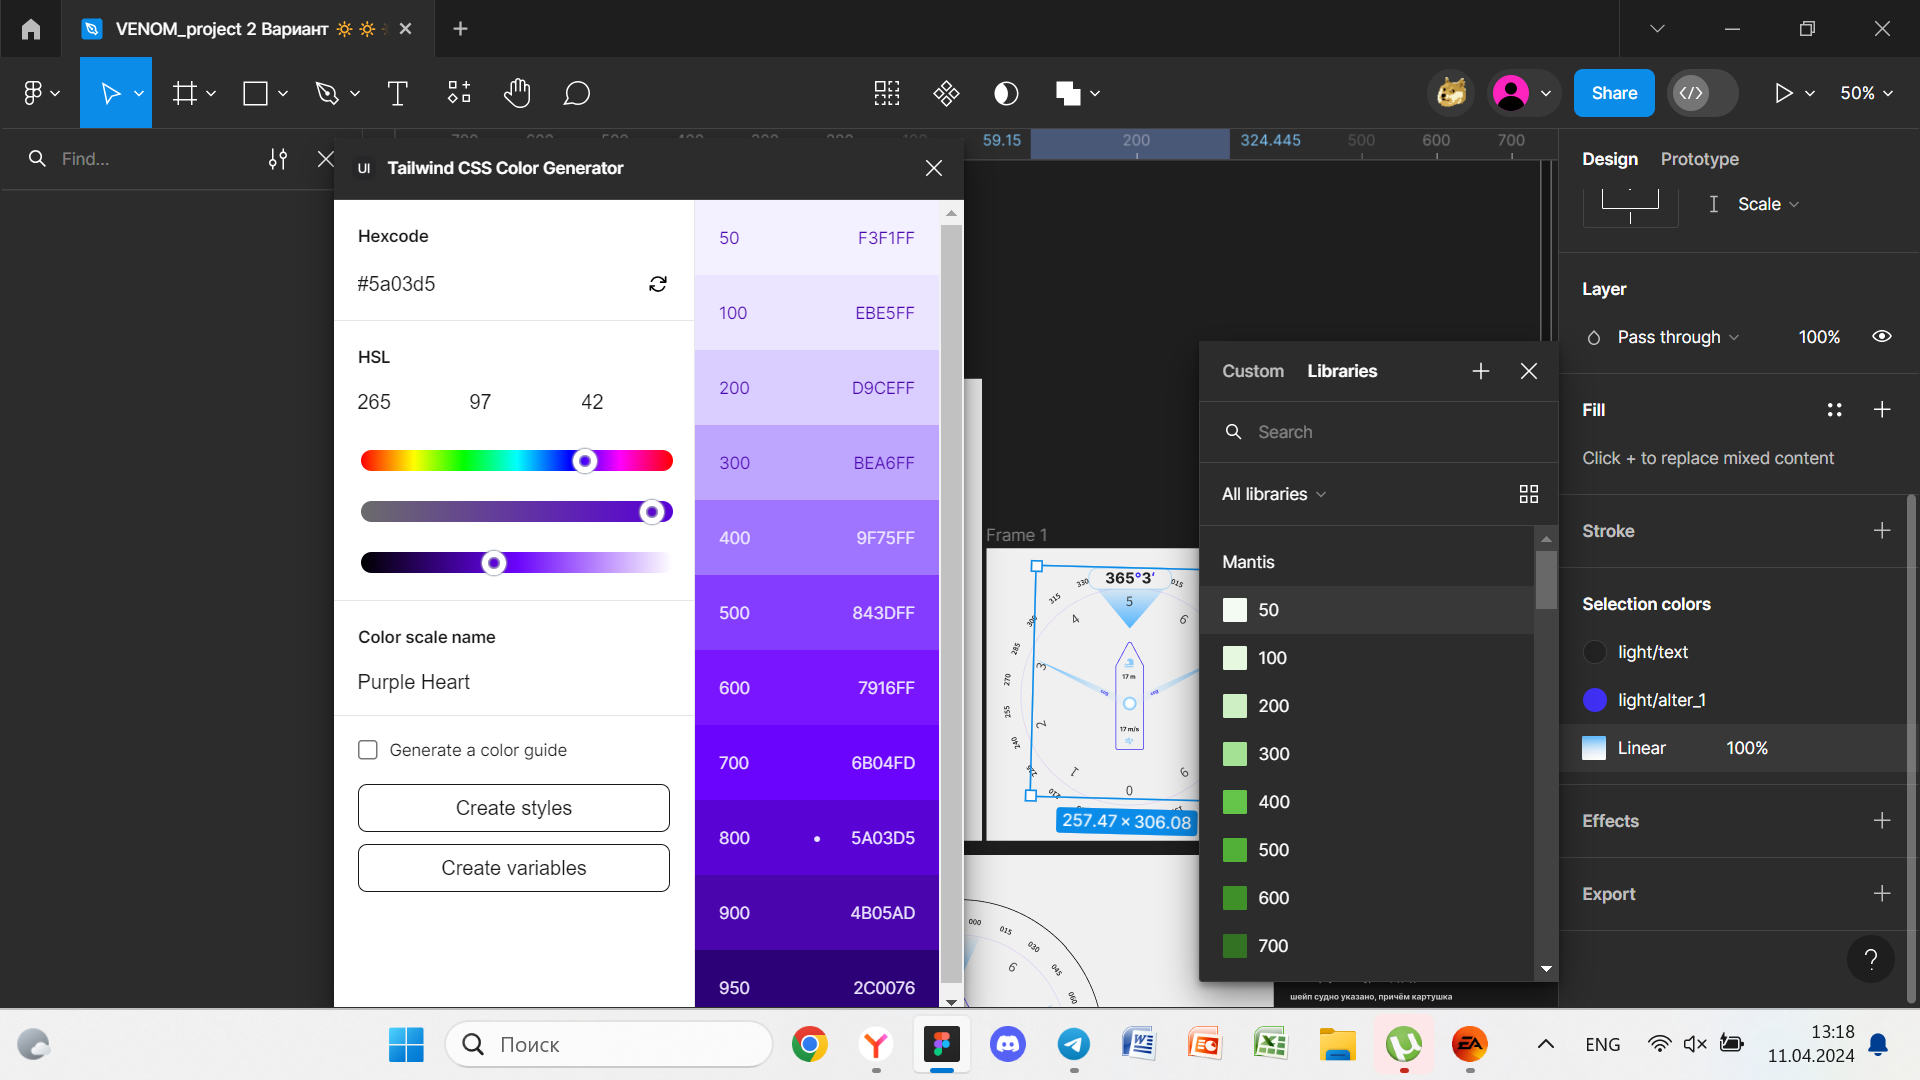Expand the Move tools dropdown arrow

139,93
